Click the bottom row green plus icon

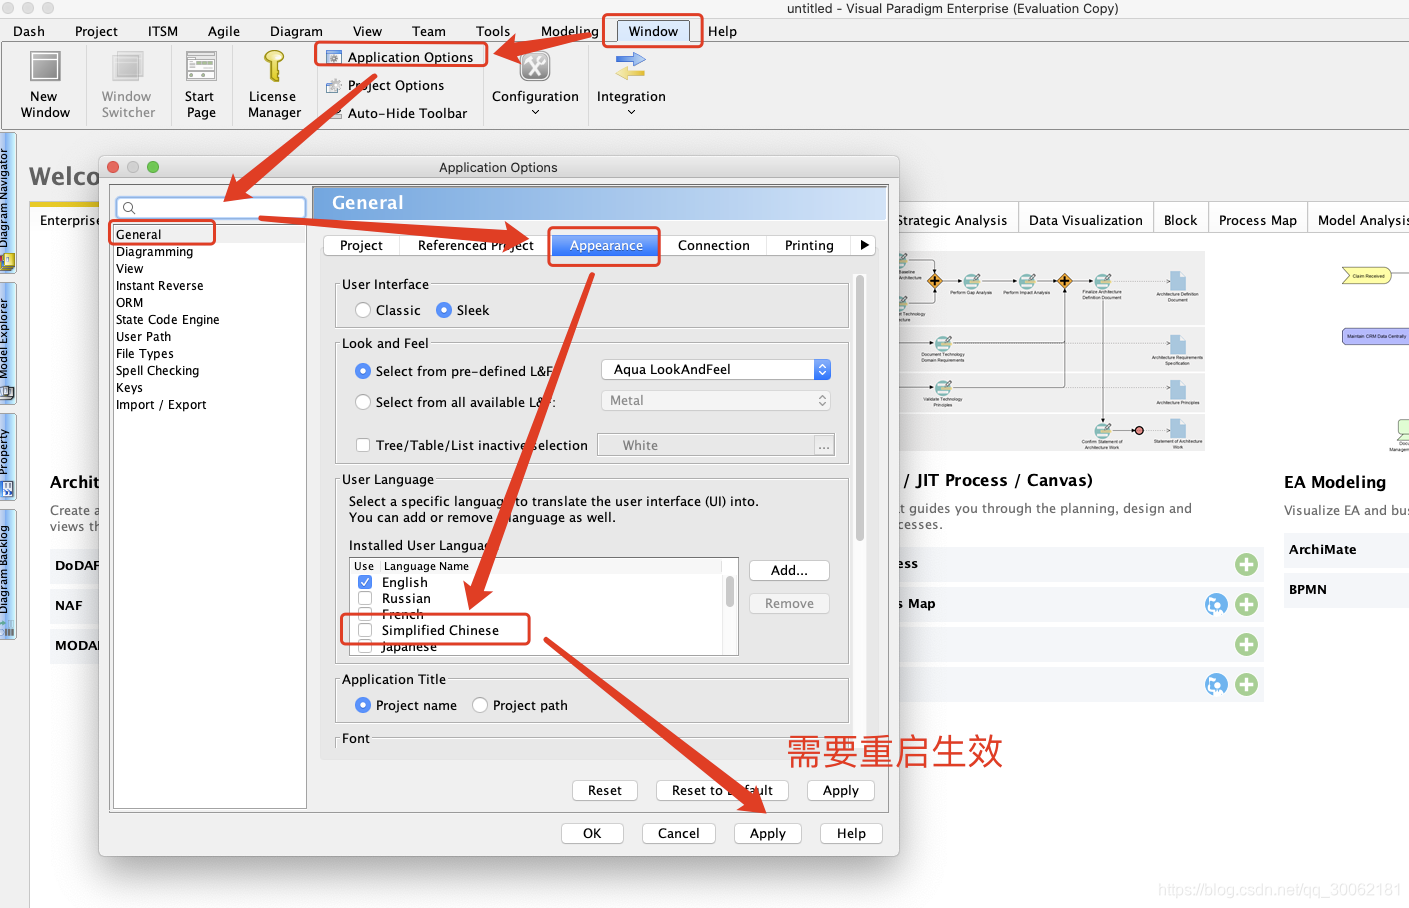1246,685
